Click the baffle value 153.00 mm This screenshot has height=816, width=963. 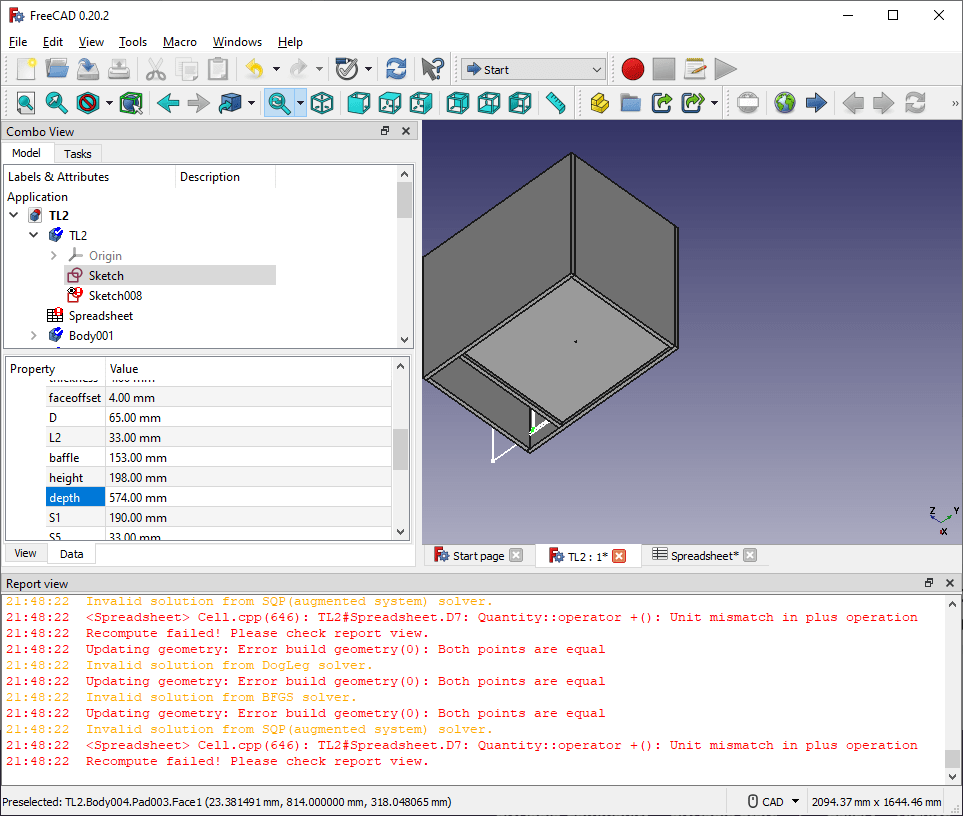tap(248, 457)
